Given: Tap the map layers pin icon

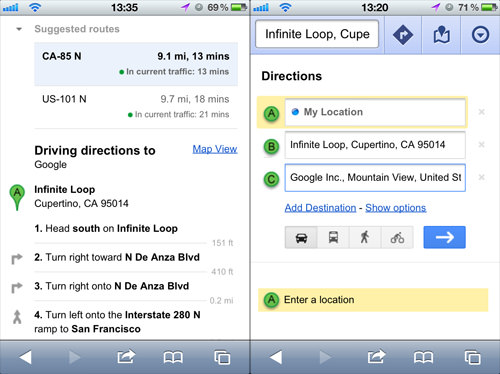Looking at the screenshot, I should 441,35.
